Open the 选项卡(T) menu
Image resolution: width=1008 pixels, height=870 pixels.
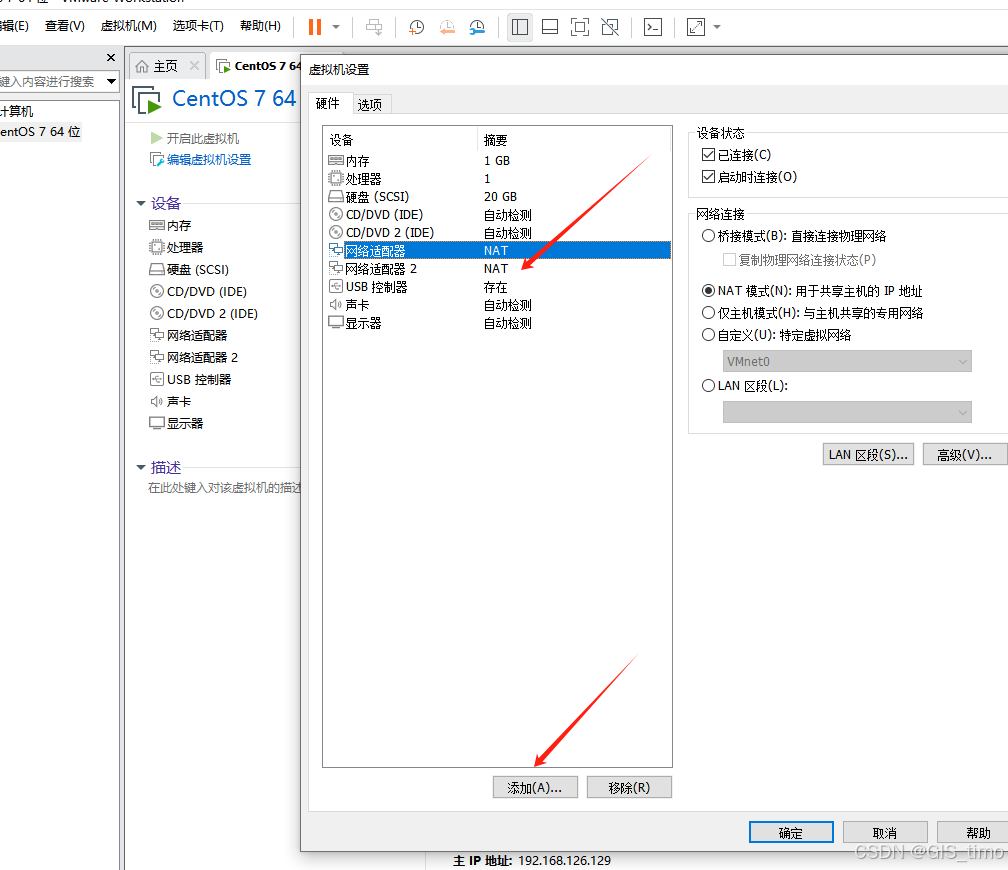click(x=198, y=26)
